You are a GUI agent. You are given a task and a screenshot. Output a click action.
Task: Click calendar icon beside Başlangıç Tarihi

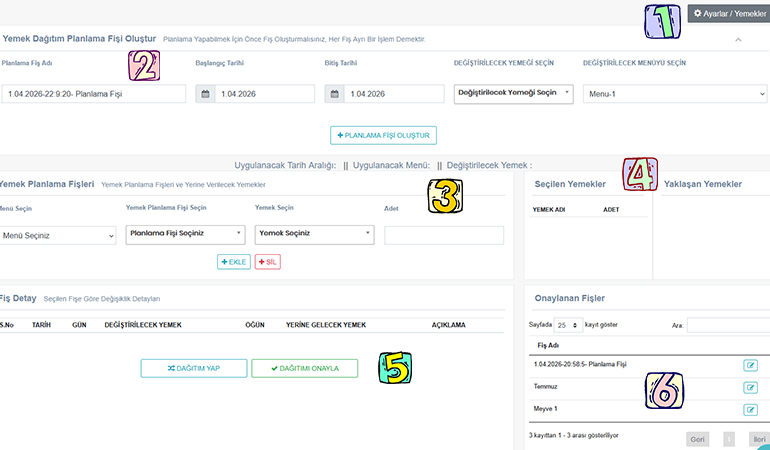pyautogui.click(x=205, y=94)
